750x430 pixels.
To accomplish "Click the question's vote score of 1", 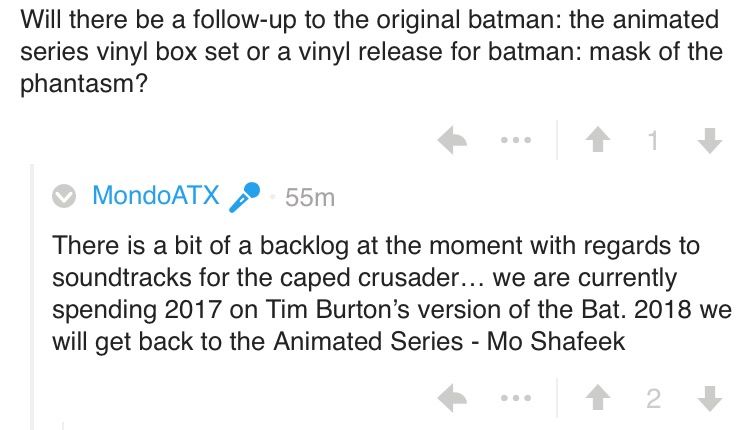I will [x=653, y=142].
